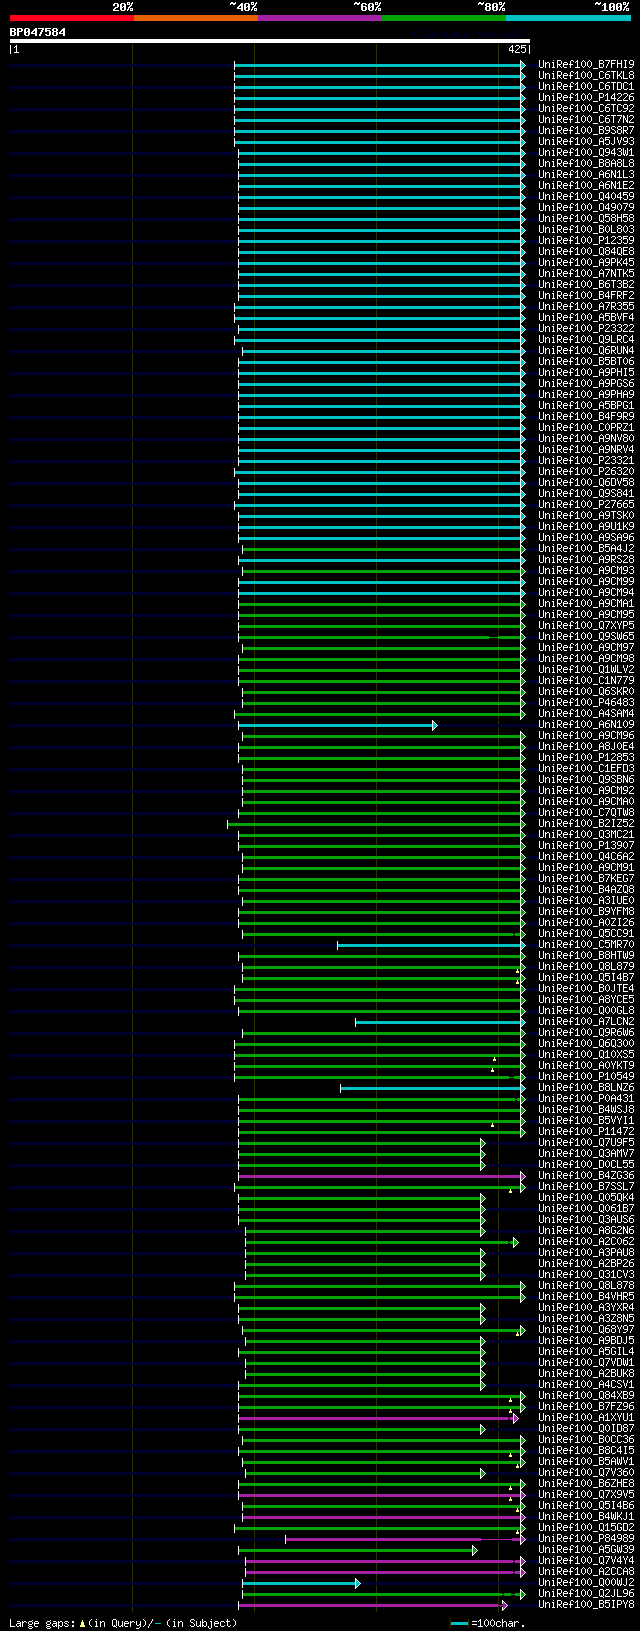Click the purple alignment bar of UniRef100_B4ZG36

click(x=381, y=1176)
